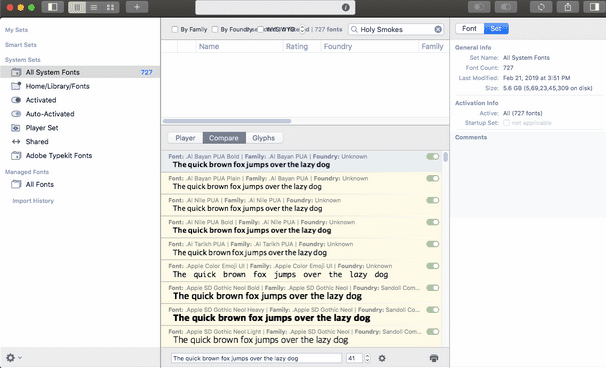Viewport: 606px width, 368px height.
Task: Switch to list view mode
Action: [94, 7]
